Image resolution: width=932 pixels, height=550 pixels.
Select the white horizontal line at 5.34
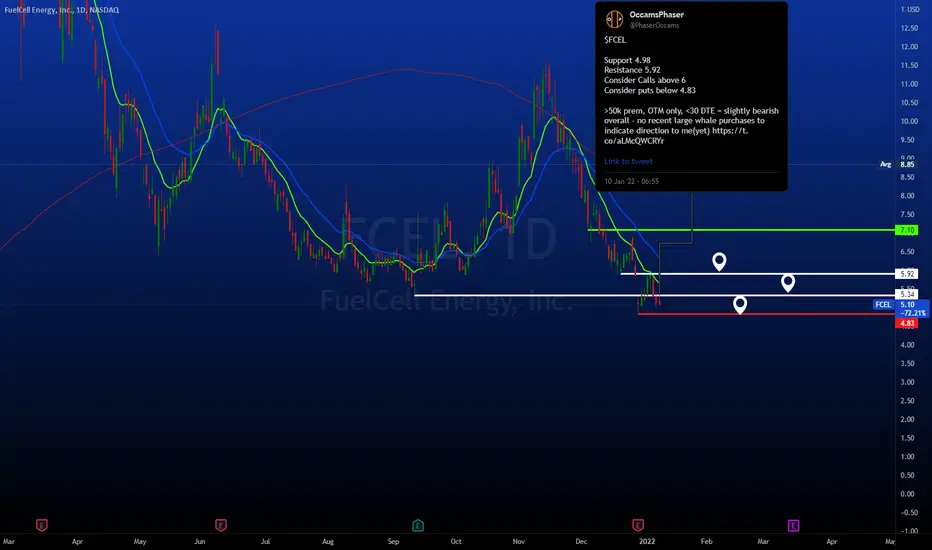pyautogui.click(x=654, y=295)
